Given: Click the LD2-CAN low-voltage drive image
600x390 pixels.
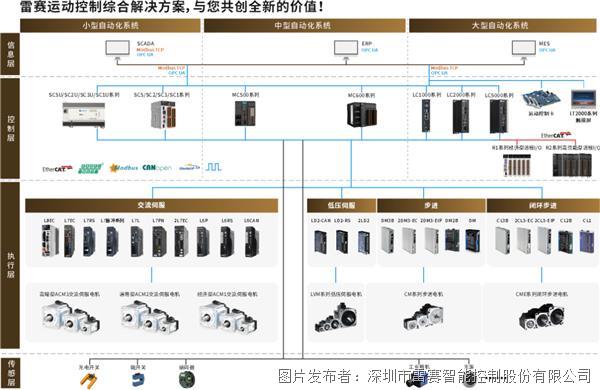Looking at the screenshot, I should tap(320, 242).
